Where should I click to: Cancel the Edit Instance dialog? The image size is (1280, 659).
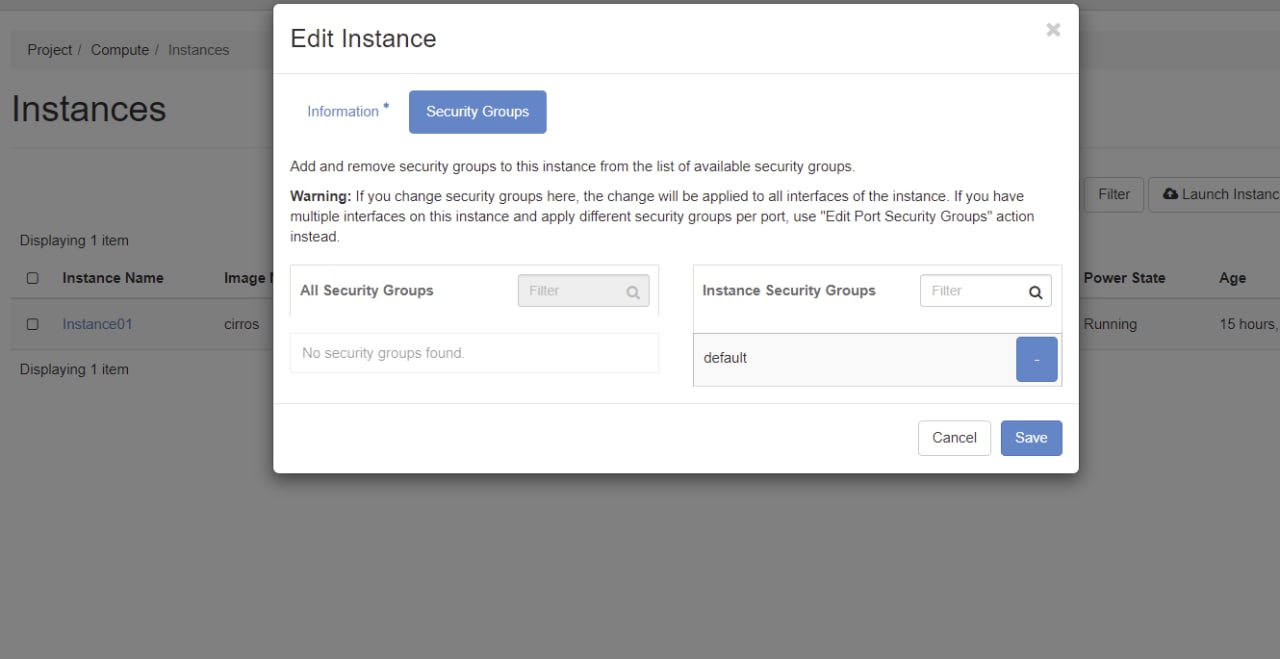coord(954,438)
